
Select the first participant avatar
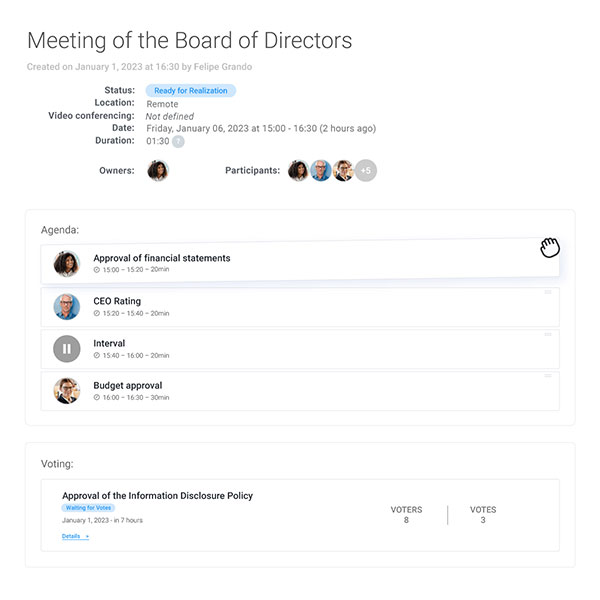(x=298, y=170)
